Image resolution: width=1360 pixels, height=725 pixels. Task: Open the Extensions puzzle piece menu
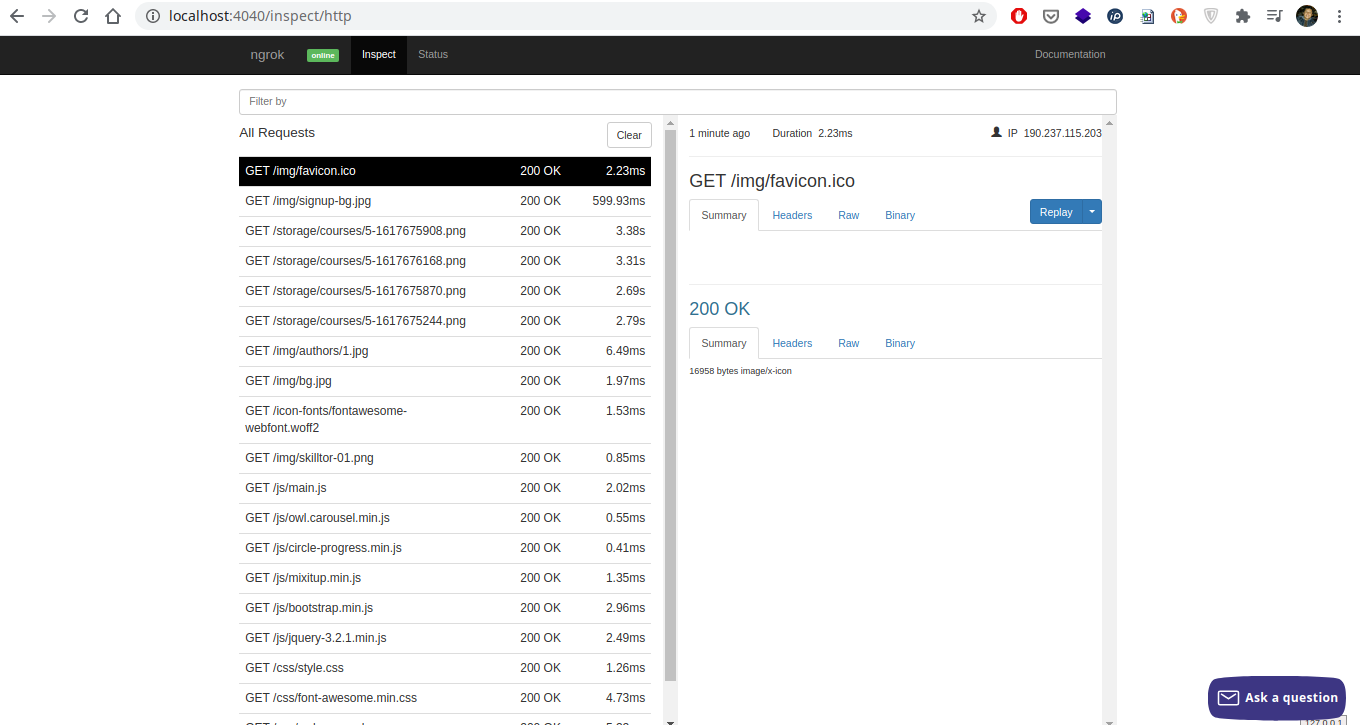pyautogui.click(x=1243, y=16)
